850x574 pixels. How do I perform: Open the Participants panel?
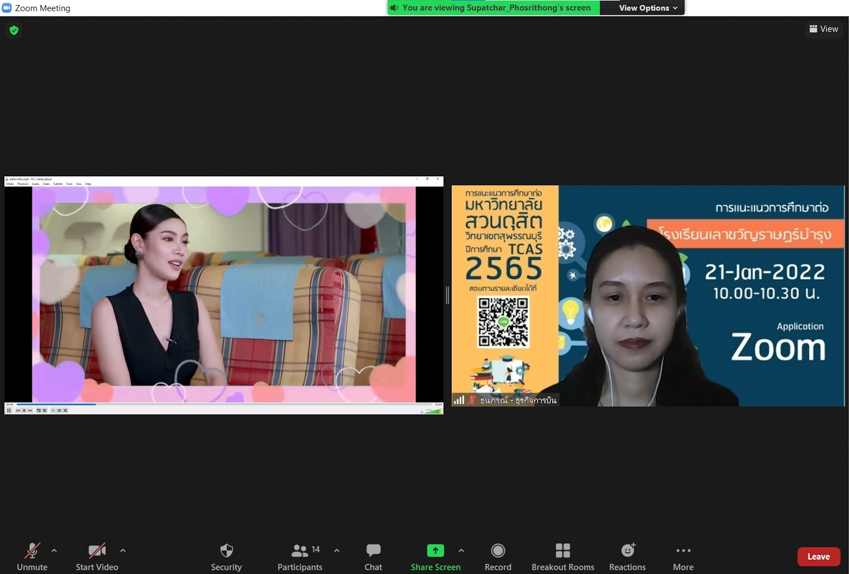pyautogui.click(x=300, y=557)
